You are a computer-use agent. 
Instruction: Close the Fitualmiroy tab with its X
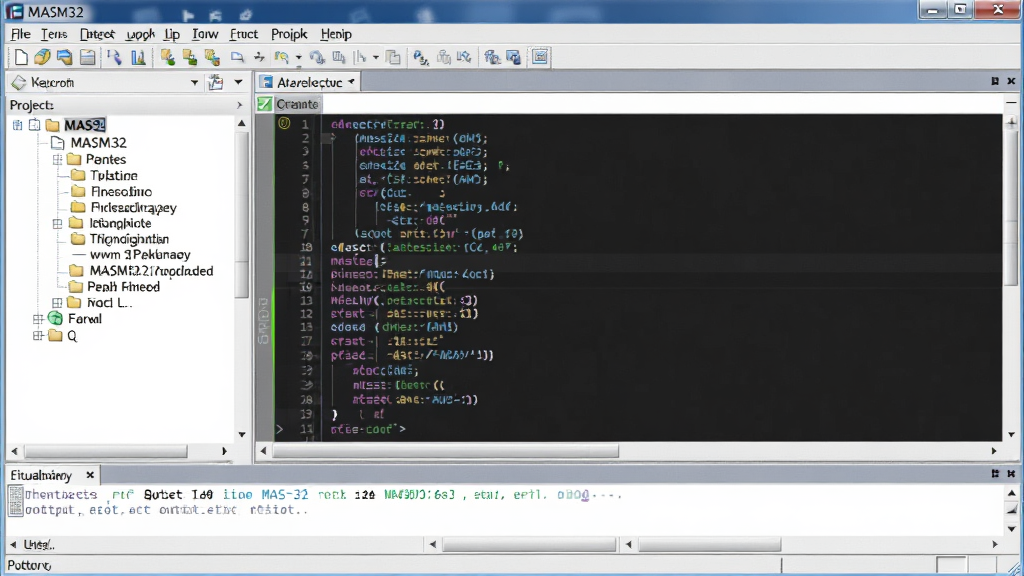[90, 475]
